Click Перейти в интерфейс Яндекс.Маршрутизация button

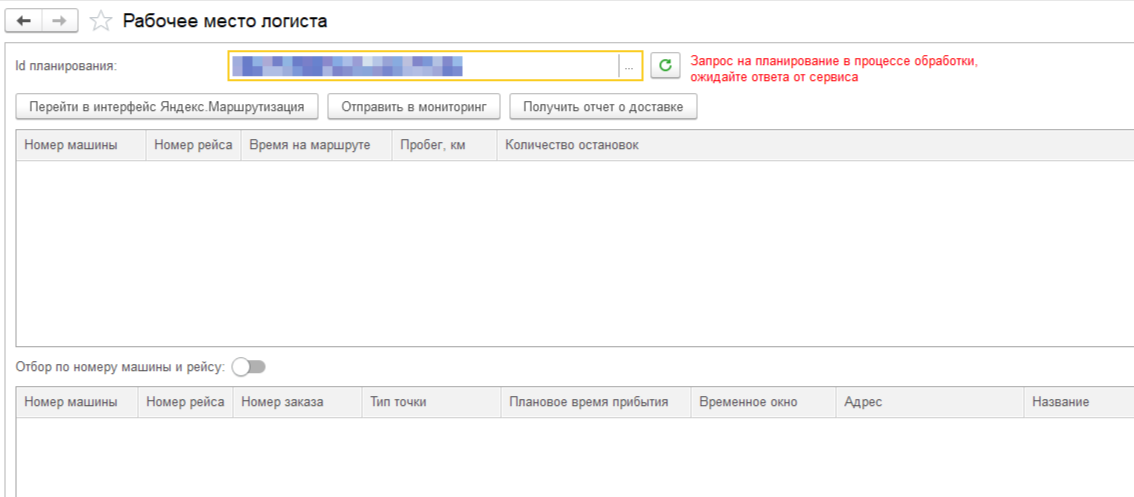pos(167,106)
